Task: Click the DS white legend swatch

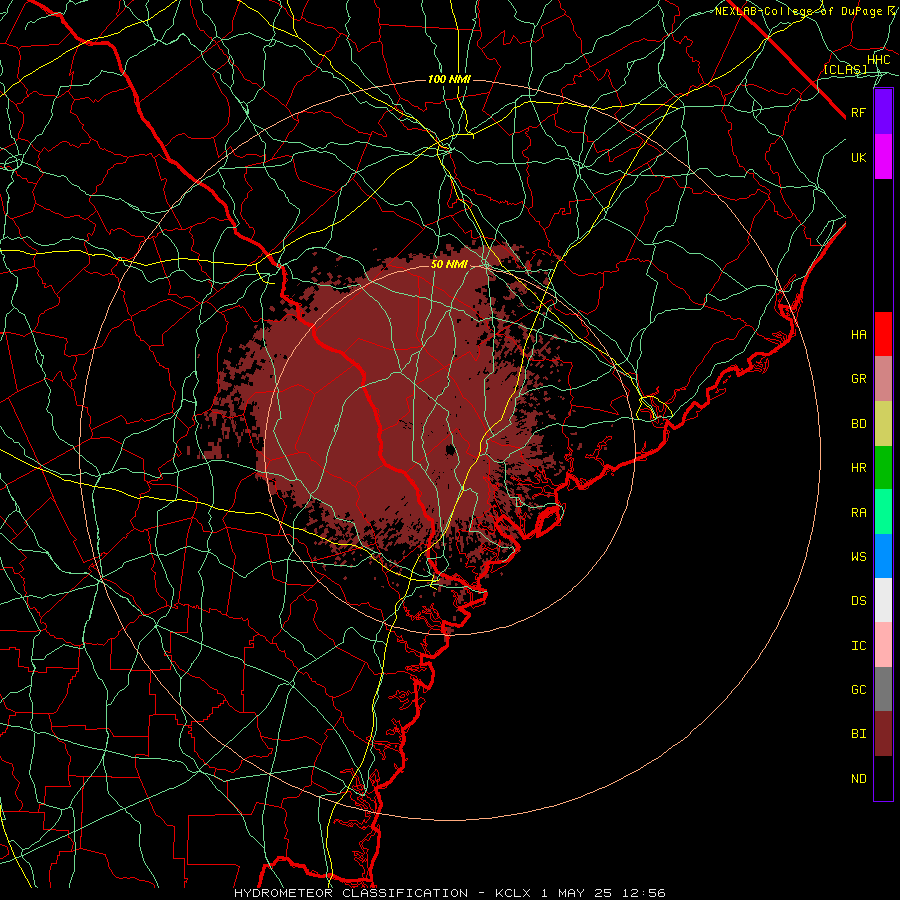Action: pos(883,600)
